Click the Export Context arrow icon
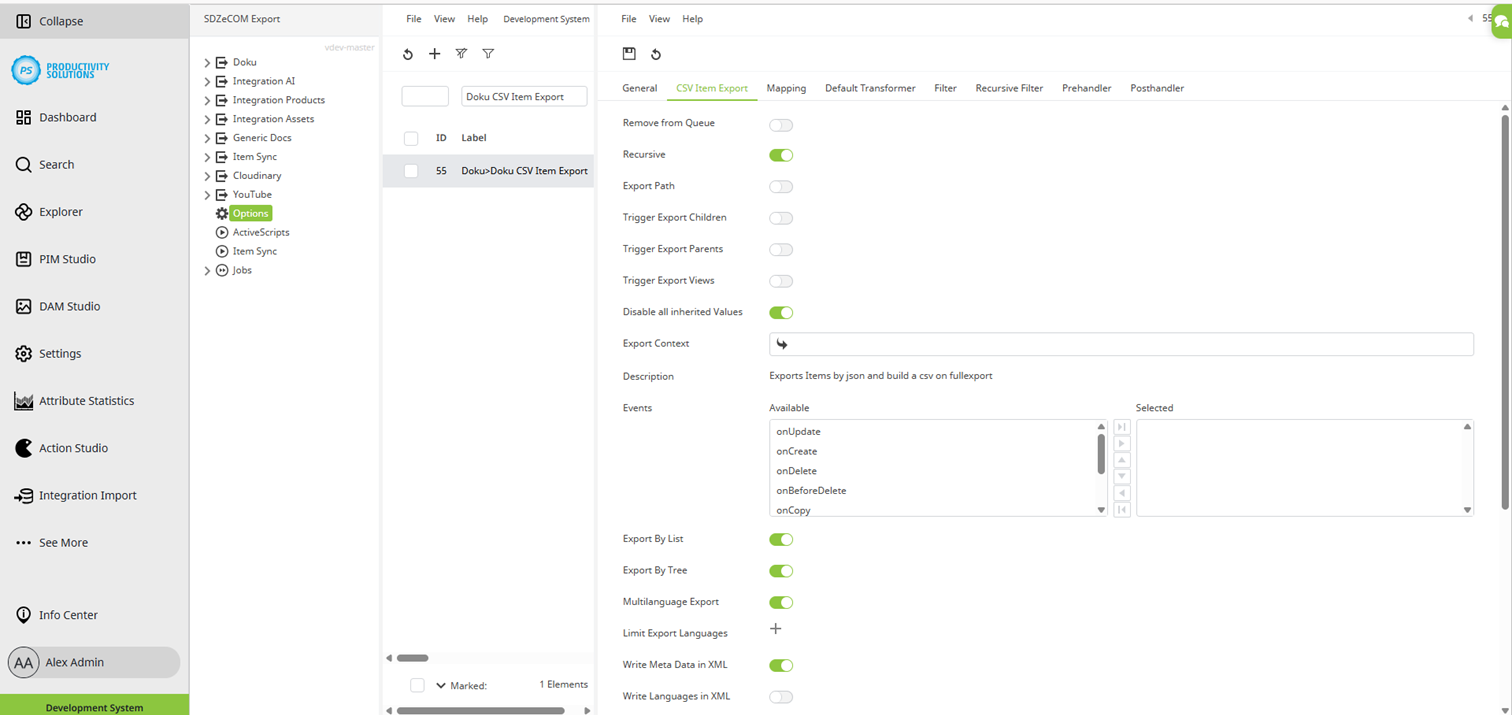1512x715 pixels. coord(782,344)
